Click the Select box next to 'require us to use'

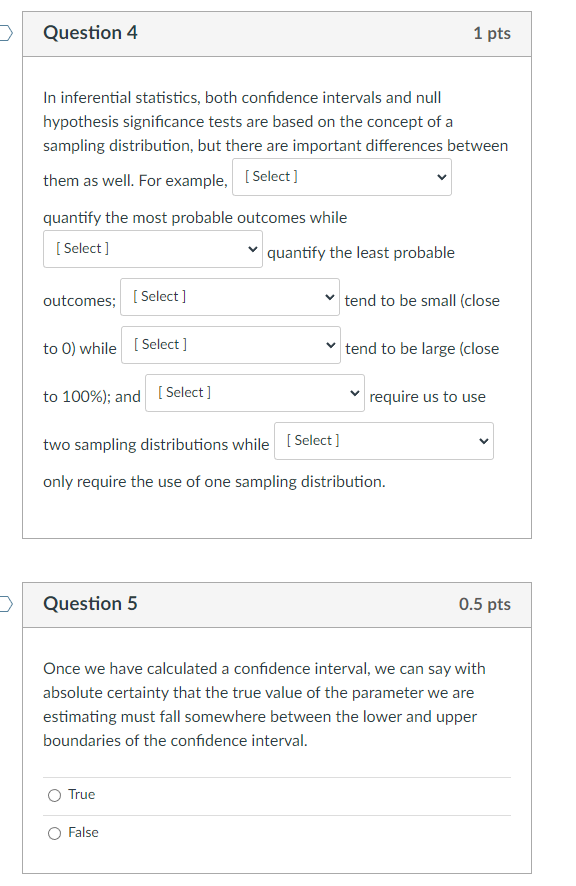(x=254, y=392)
